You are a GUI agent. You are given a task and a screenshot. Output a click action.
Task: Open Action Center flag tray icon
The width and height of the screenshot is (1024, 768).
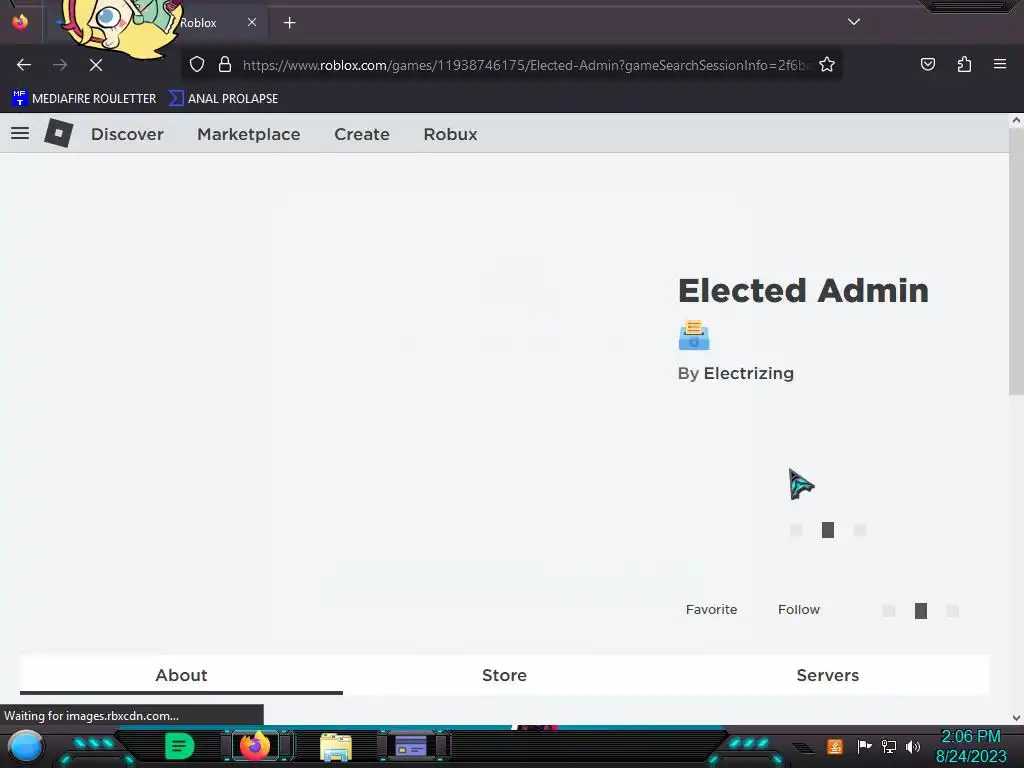864,746
